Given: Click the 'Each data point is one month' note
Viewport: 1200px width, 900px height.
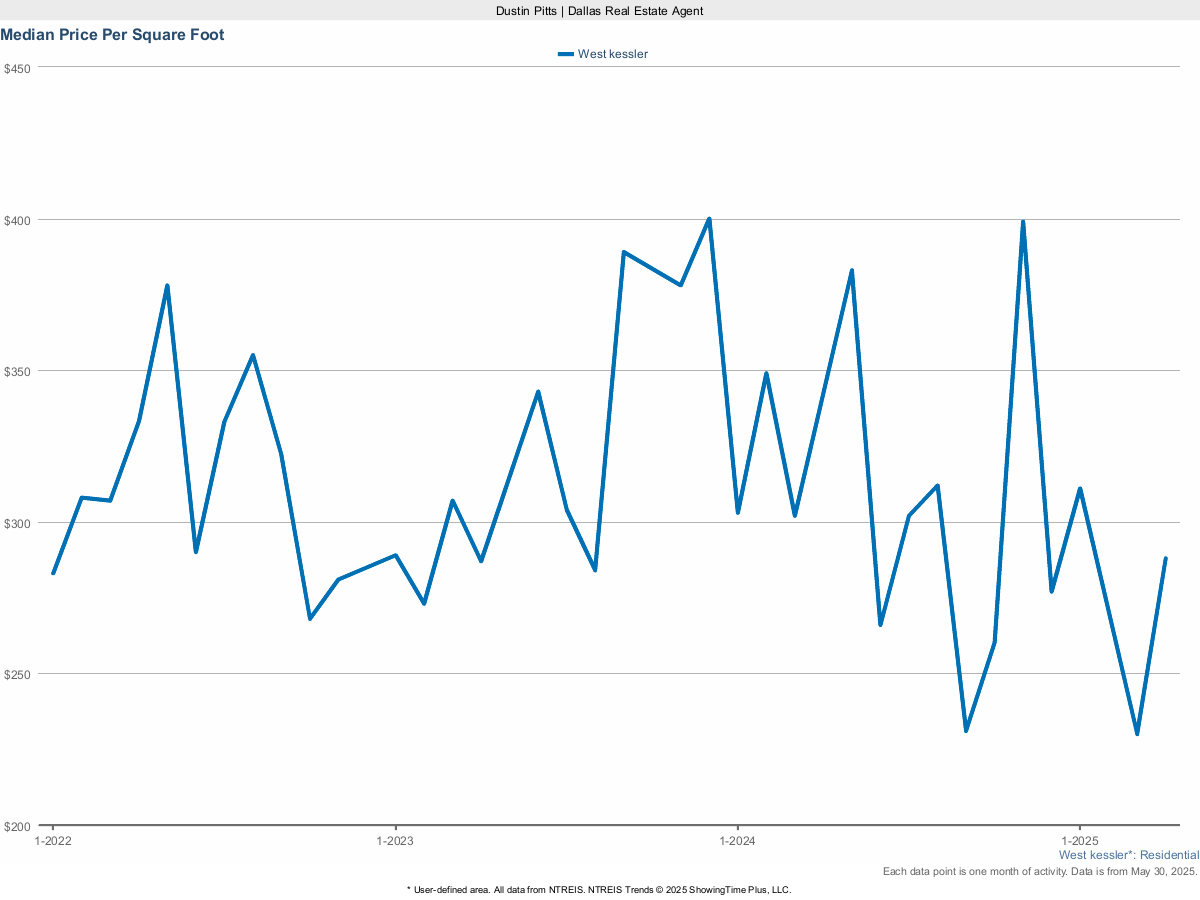Looking at the screenshot, I should point(1040,872).
